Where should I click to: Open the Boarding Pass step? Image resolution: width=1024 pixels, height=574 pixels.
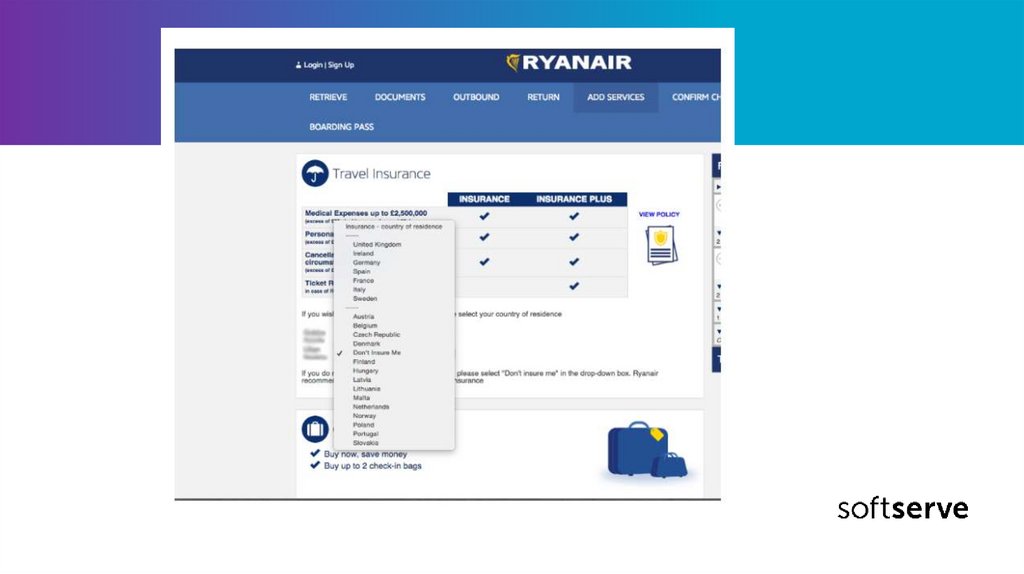coord(342,127)
